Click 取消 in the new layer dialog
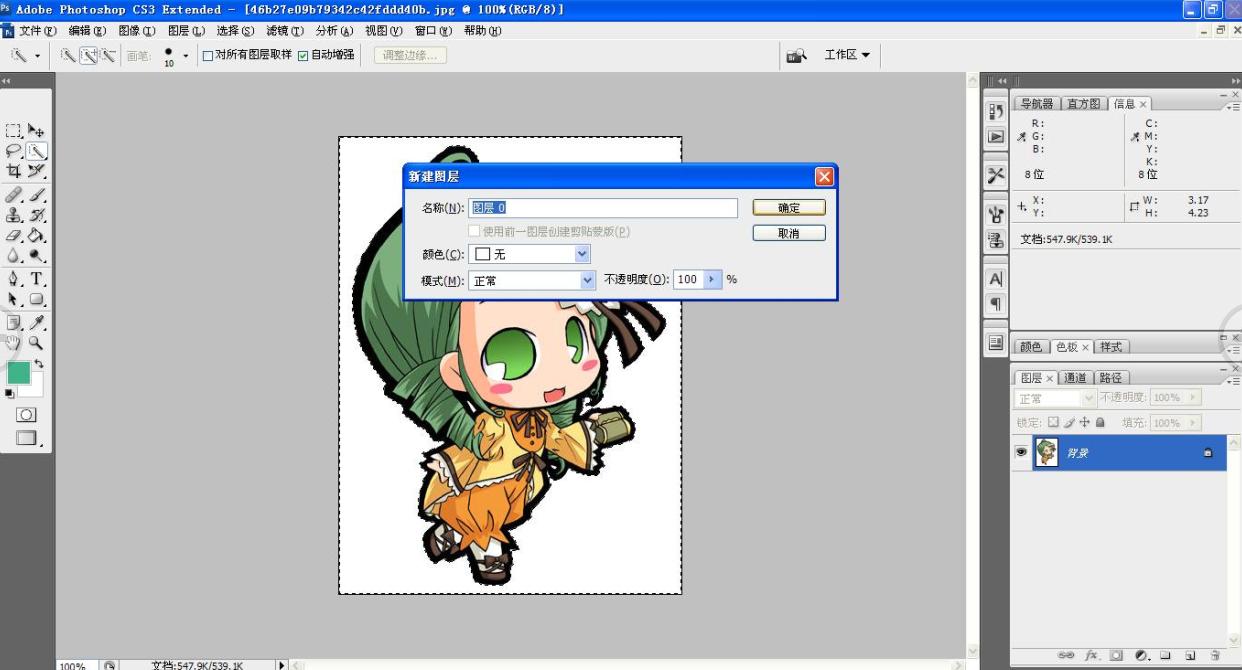Screen dimensions: 1242x670 [789, 233]
